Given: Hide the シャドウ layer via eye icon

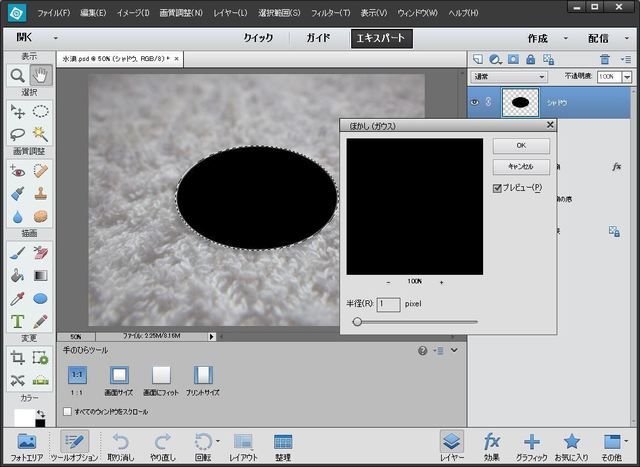Looking at the screenshot, I should [474, 101].
